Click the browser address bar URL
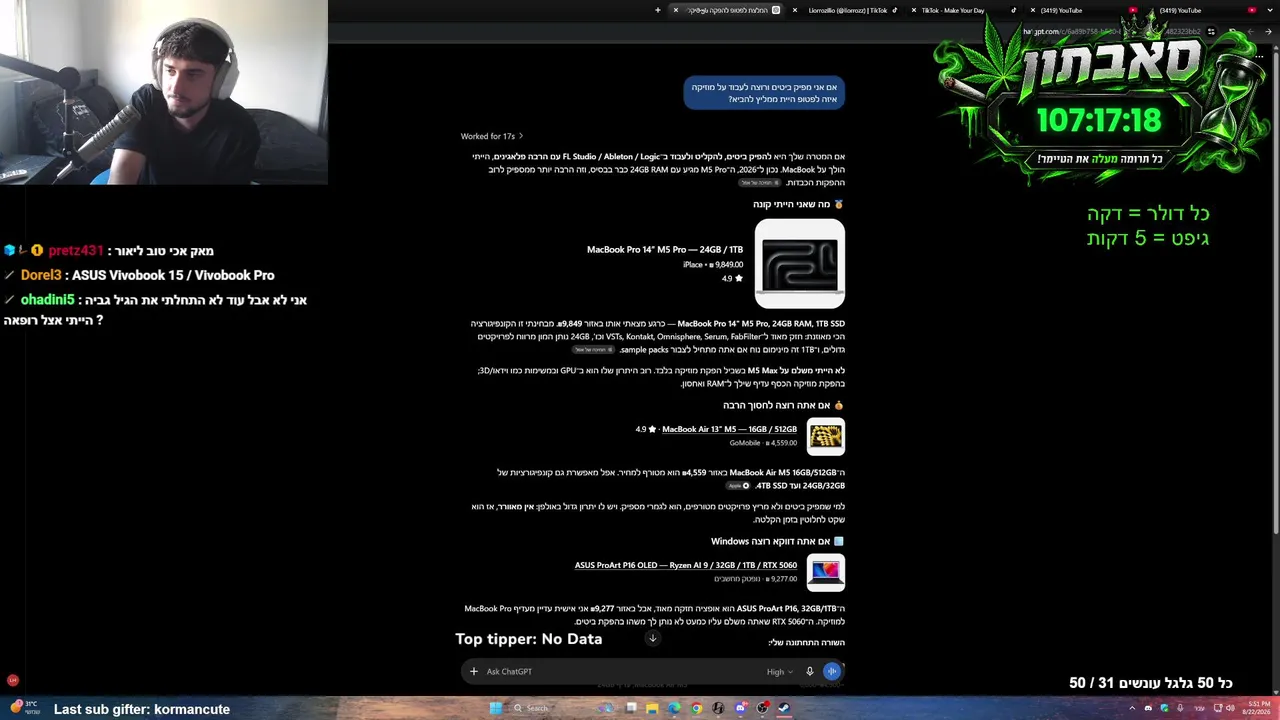1280x720 pixels. pyautogui.click(x=1110, y=32)
